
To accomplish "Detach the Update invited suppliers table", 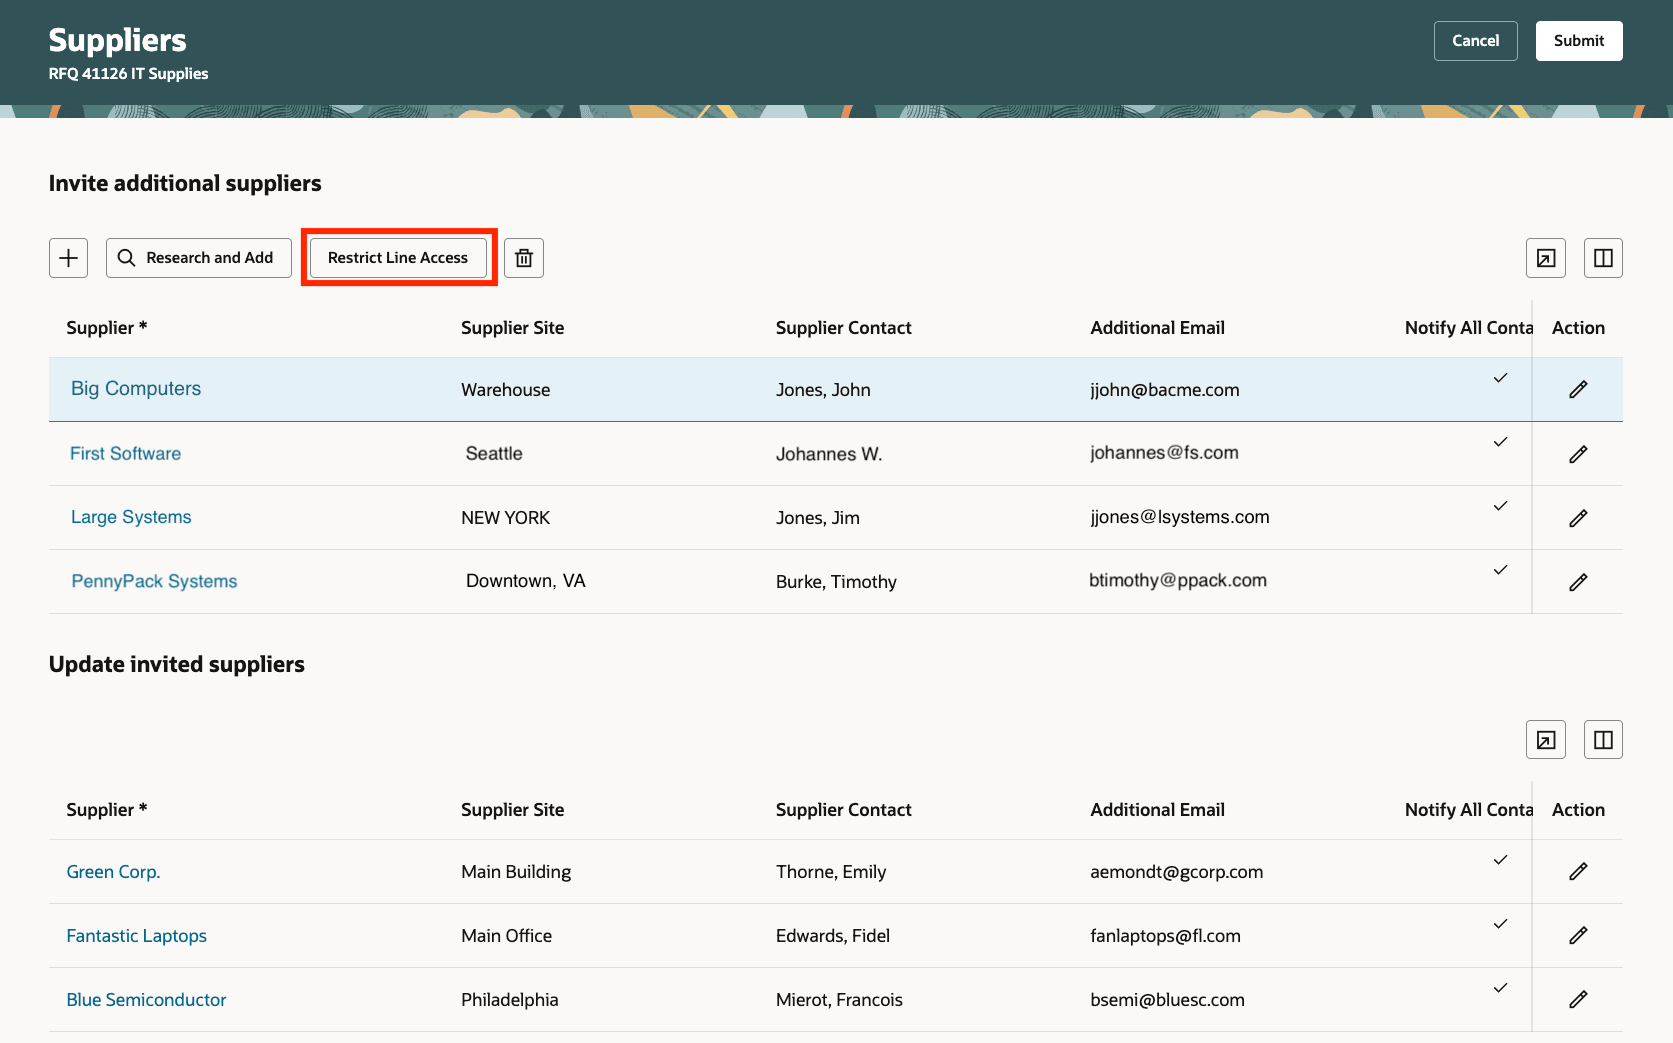I will point(1546,740).
